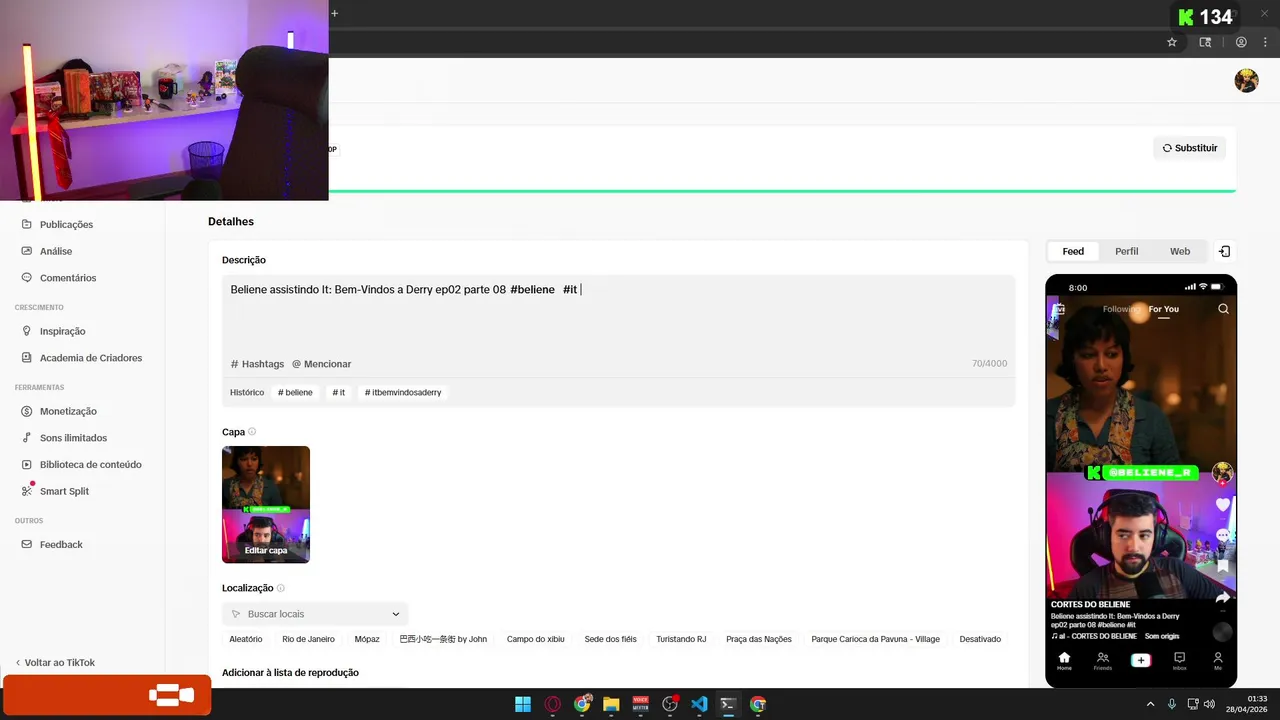Open Smart Split tool
Viewport: 1280px width, 720px height.
(x=64, y=491)
